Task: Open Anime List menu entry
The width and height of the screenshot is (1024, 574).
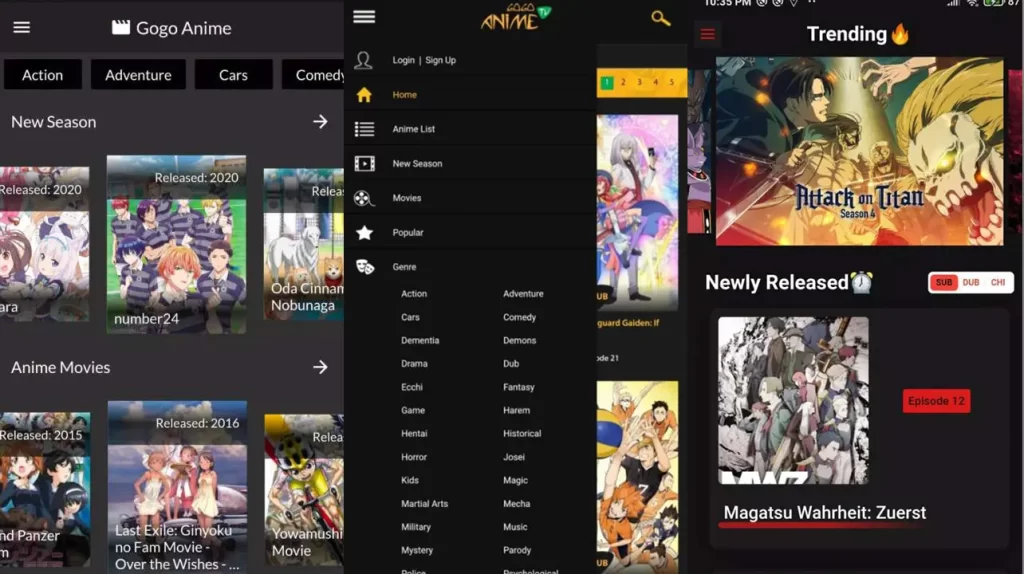Action: coord(413,129)
